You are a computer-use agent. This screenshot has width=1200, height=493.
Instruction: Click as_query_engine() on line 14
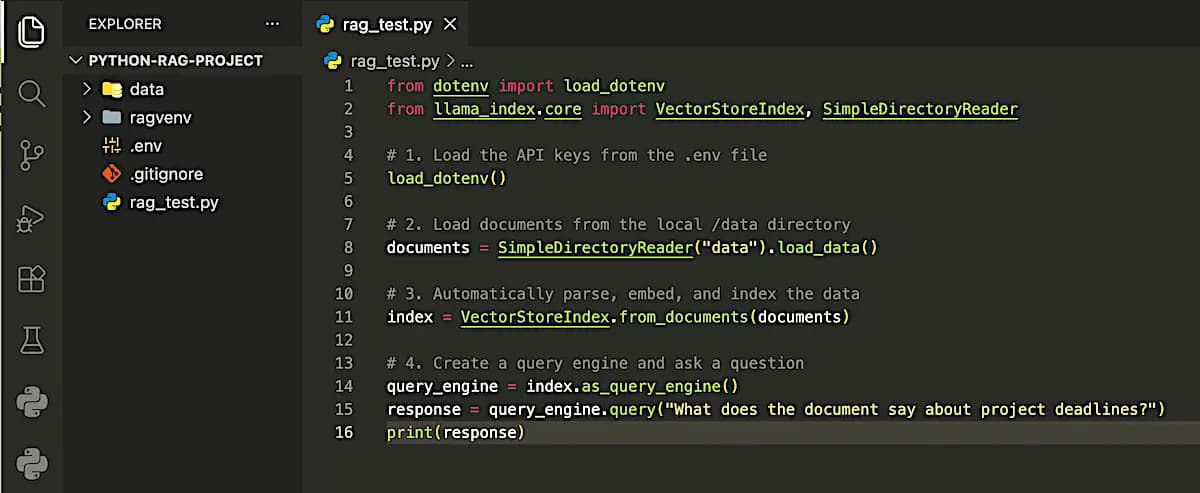660,386
